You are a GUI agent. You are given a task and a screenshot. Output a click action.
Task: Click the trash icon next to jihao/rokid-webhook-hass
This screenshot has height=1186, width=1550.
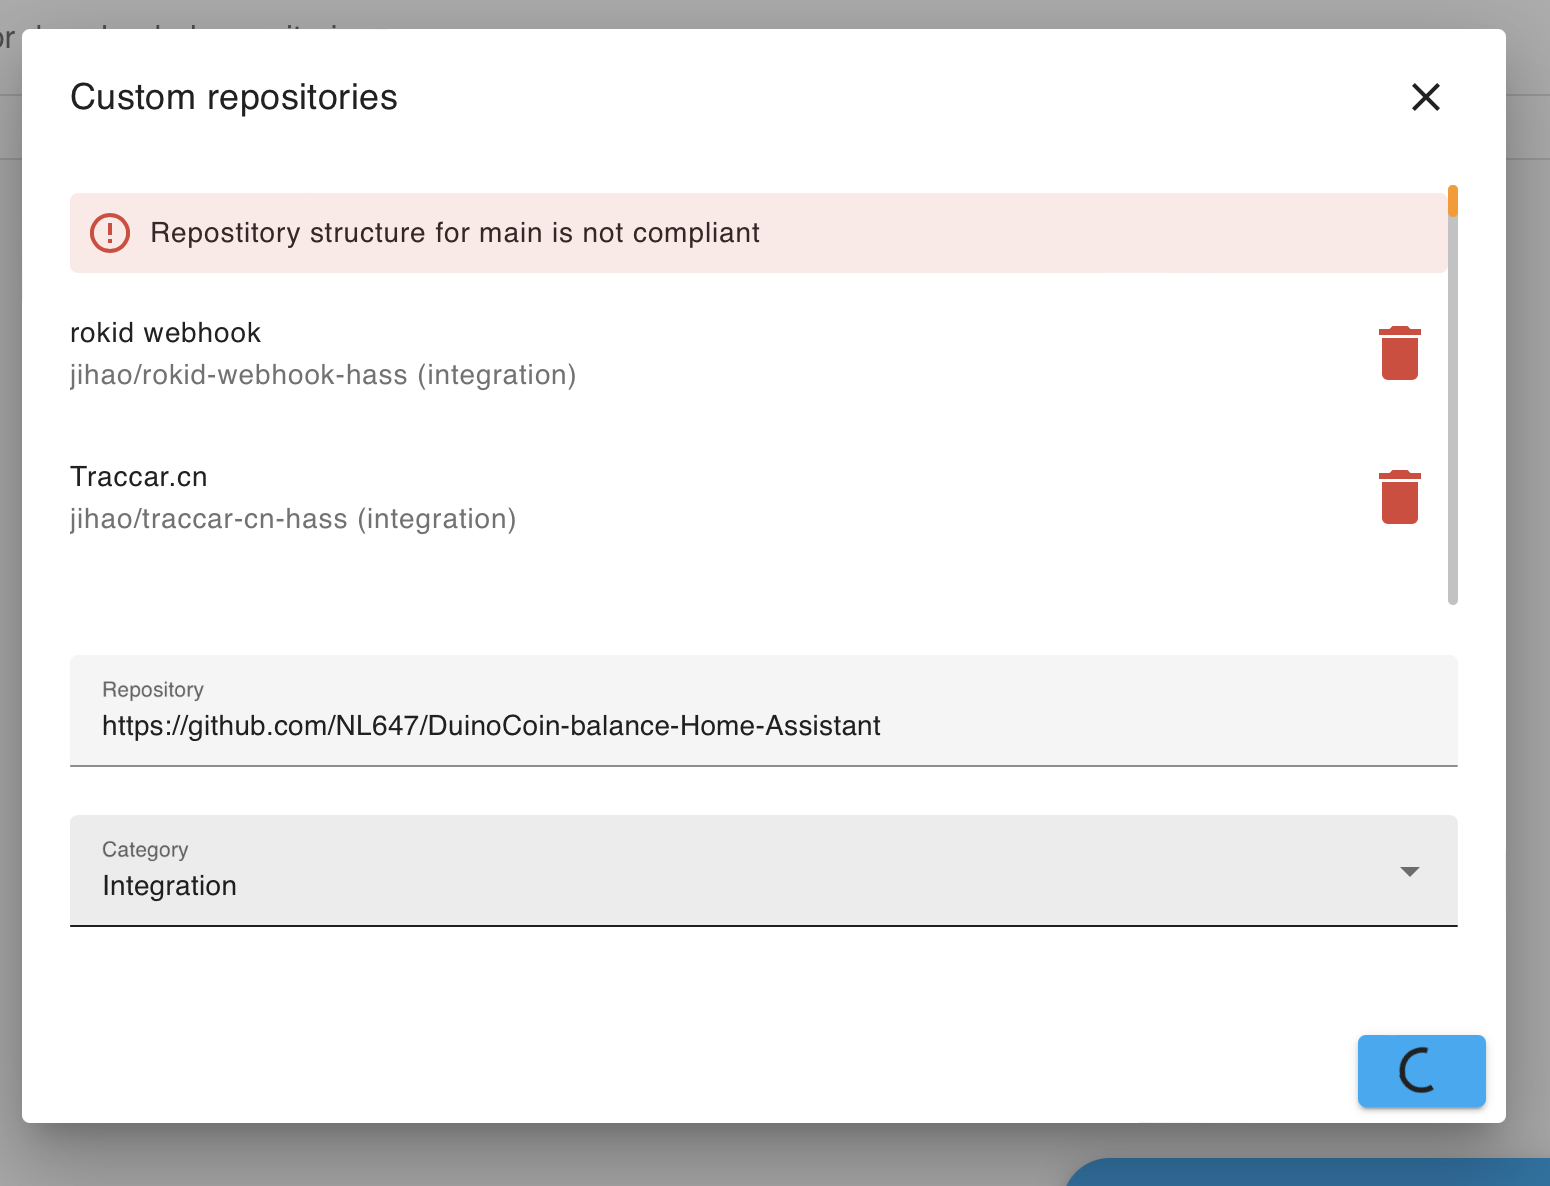tap(1399, 353)
